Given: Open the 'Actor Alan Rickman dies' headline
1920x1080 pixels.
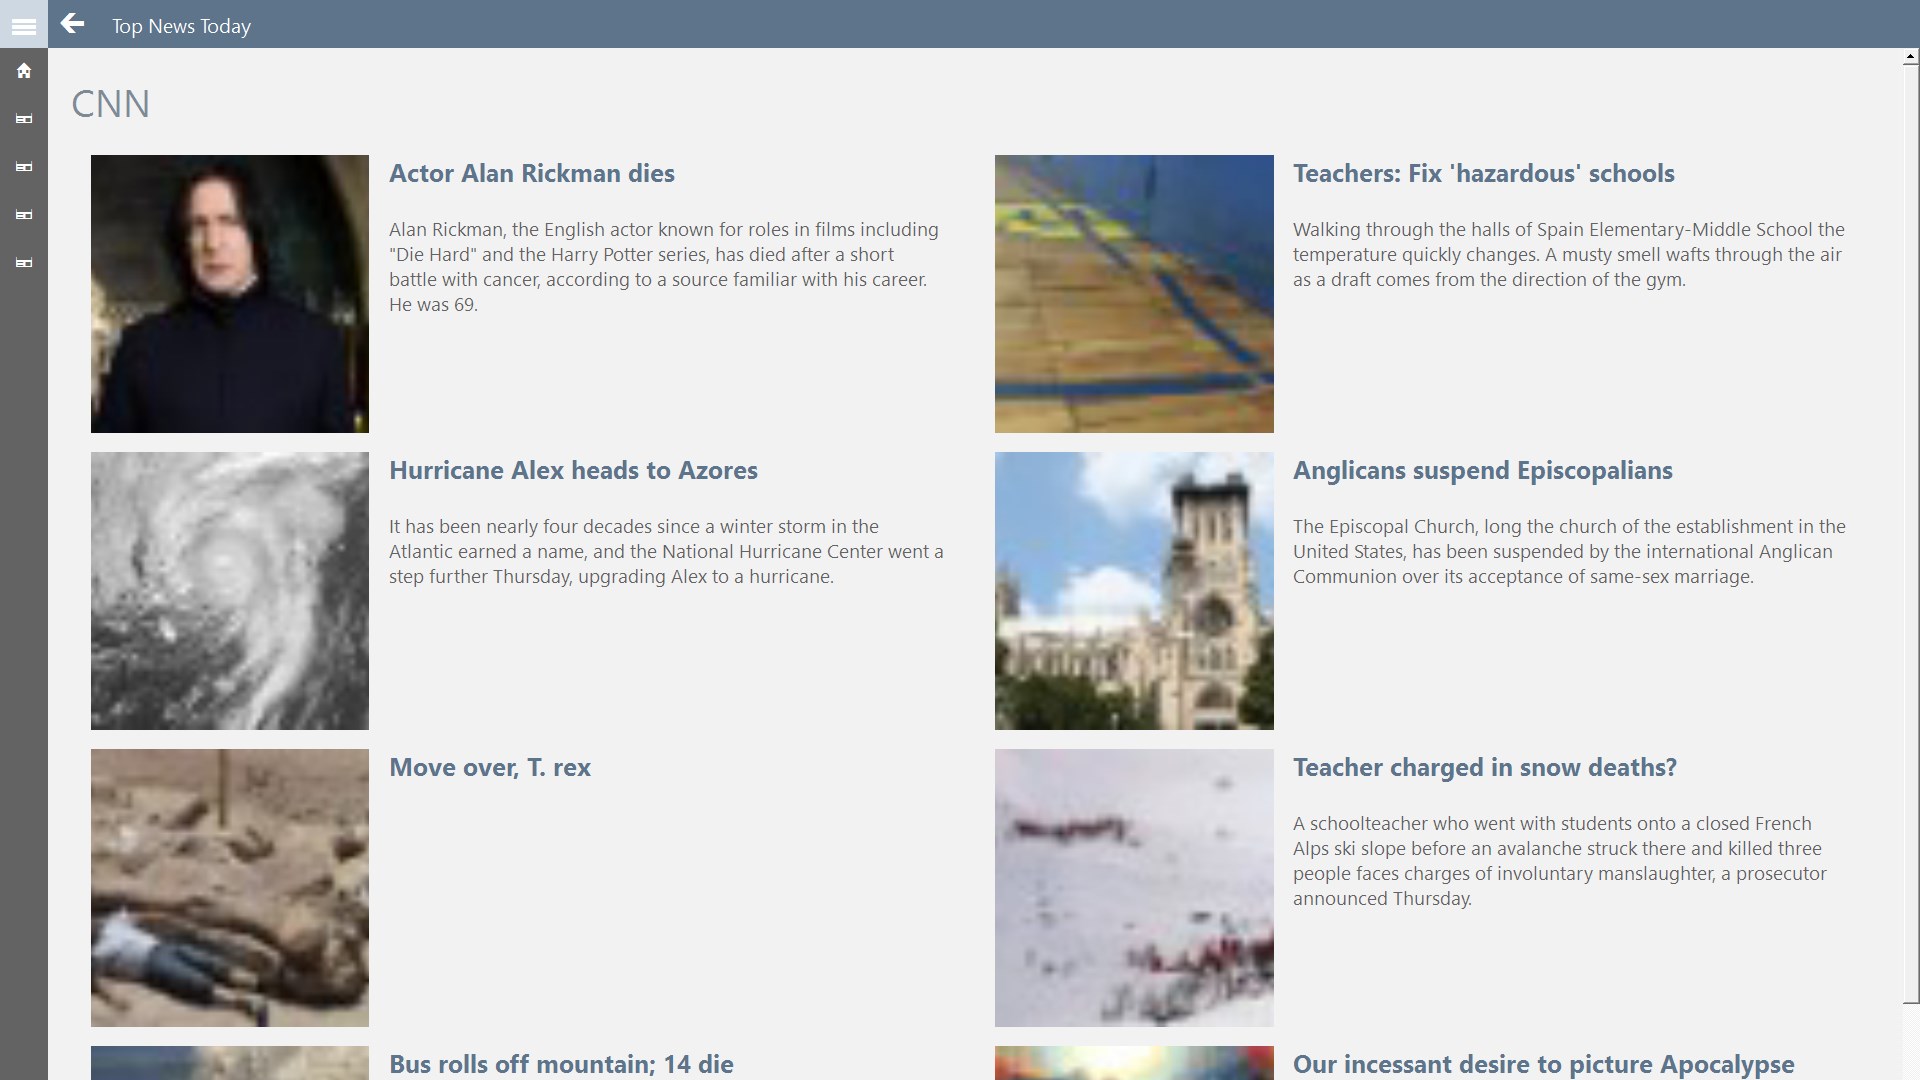Looking at the screenshot, I should tap(531, 173).
